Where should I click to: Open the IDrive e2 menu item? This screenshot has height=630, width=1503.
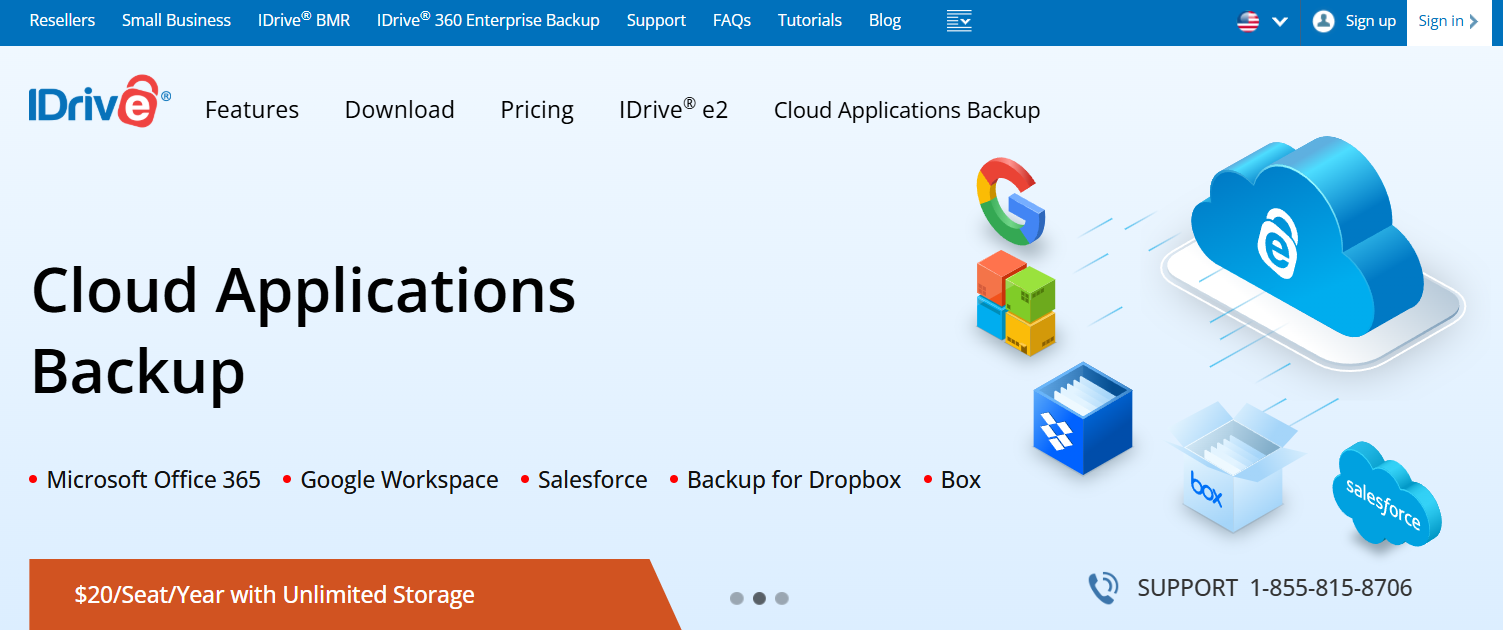click(x=674, y=109)
